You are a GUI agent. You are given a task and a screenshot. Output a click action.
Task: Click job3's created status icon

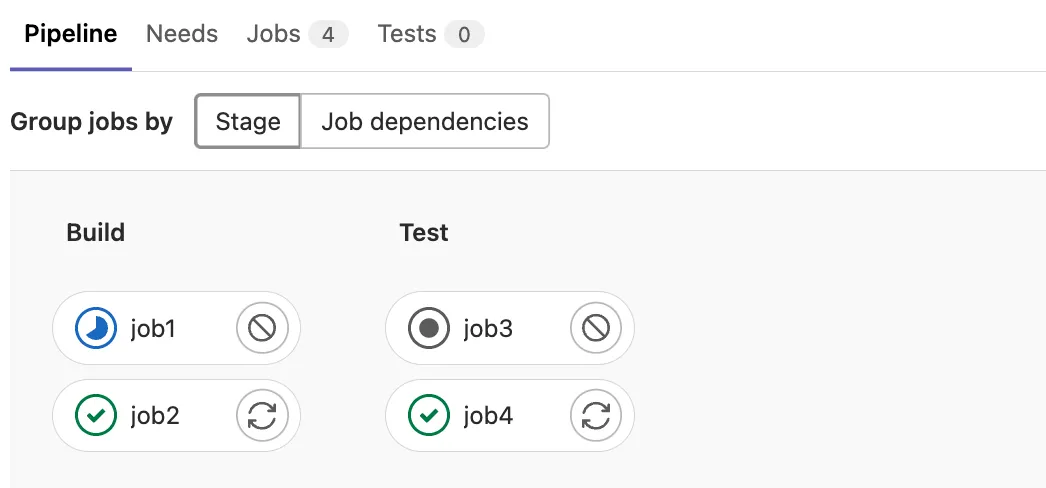[x=429, y=328]
